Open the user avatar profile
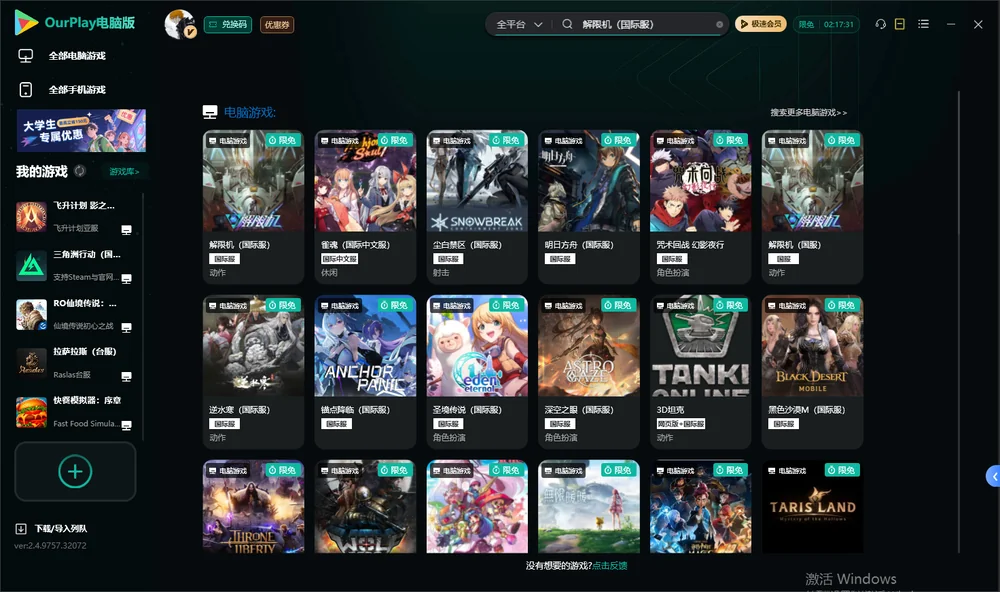 [x=180, y=24]
